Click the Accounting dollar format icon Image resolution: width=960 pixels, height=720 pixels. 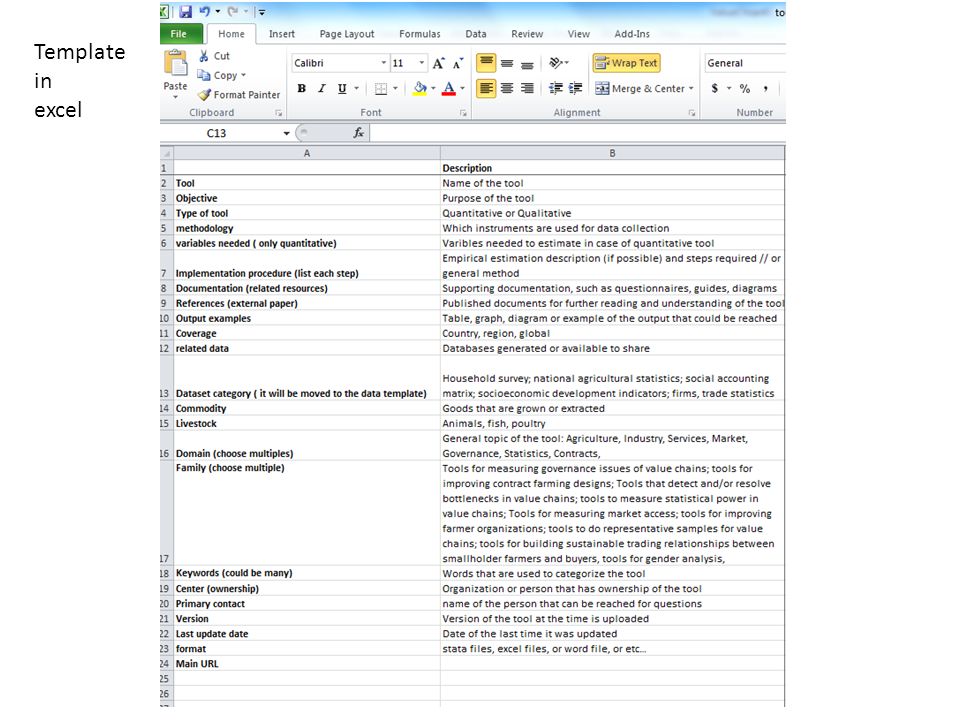click(x=714, y=89)
